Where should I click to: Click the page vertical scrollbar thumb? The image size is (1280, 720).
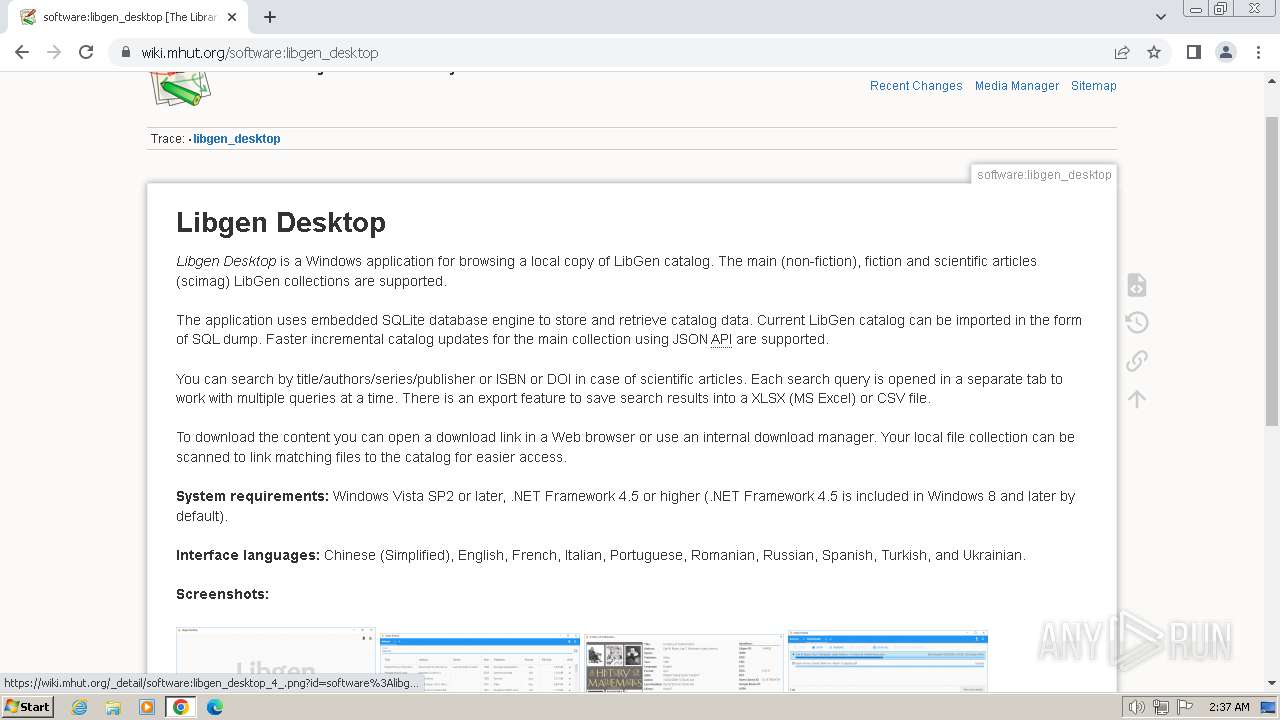(1271, 270)
